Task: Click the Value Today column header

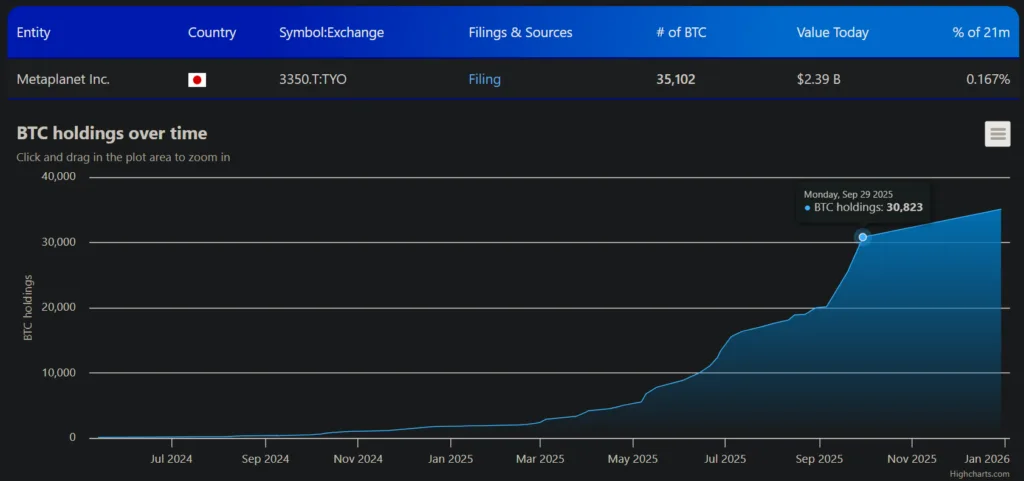Action: (x=833, y=33)
